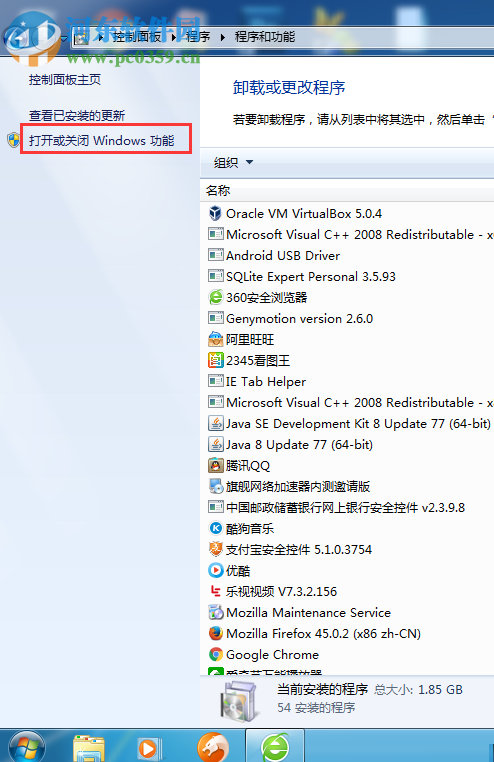
Task: Click the Java SE Development Kit icon
Action: [215, 423]
